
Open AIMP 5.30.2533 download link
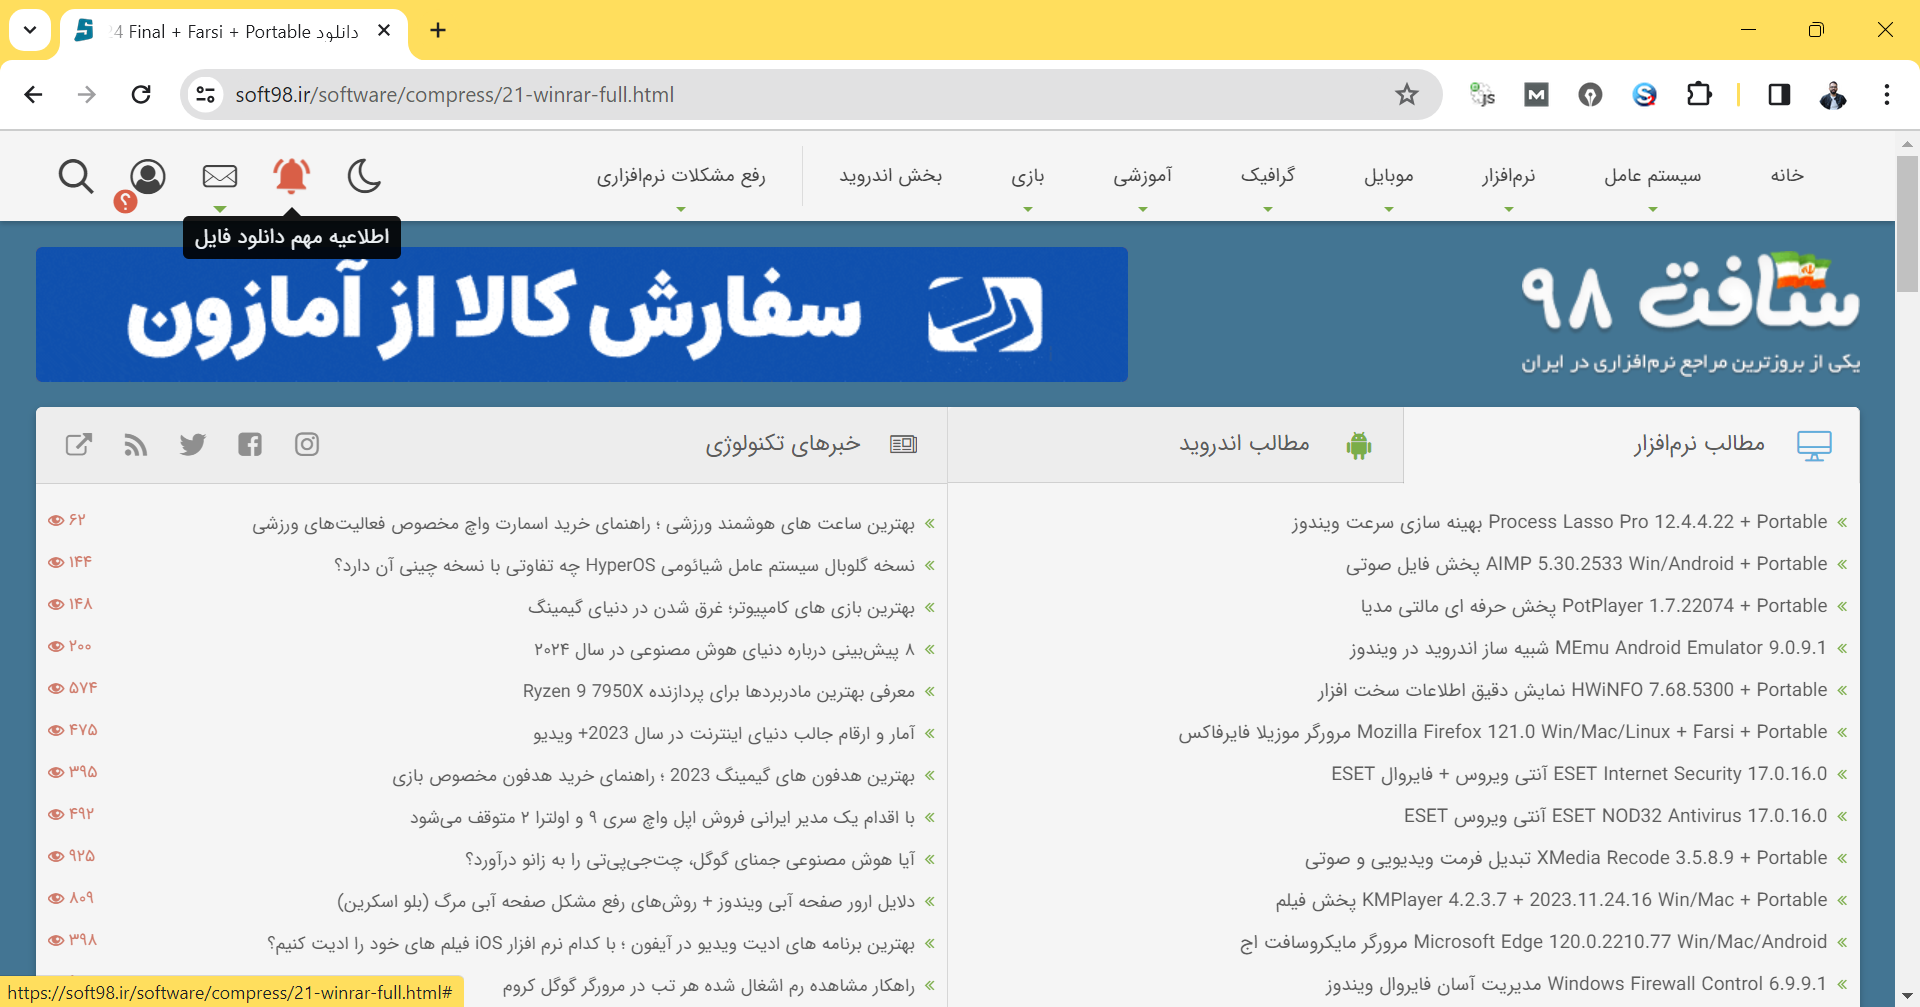(x=1586, y=564)
